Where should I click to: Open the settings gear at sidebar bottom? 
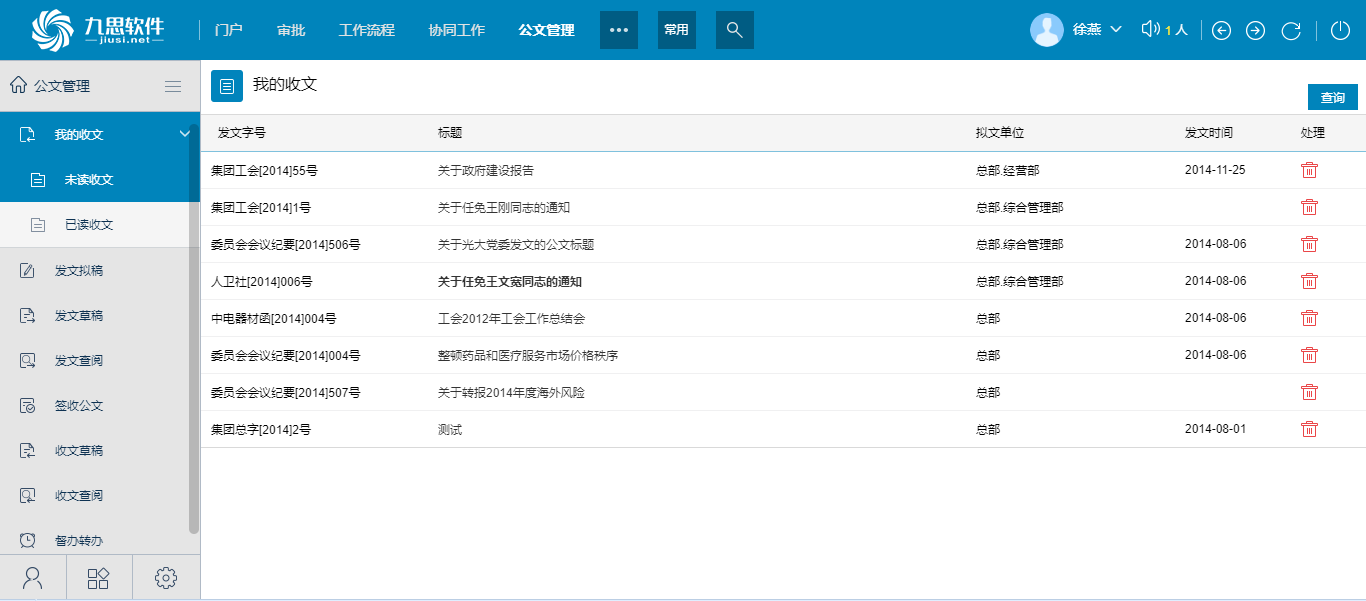(166, 577)
